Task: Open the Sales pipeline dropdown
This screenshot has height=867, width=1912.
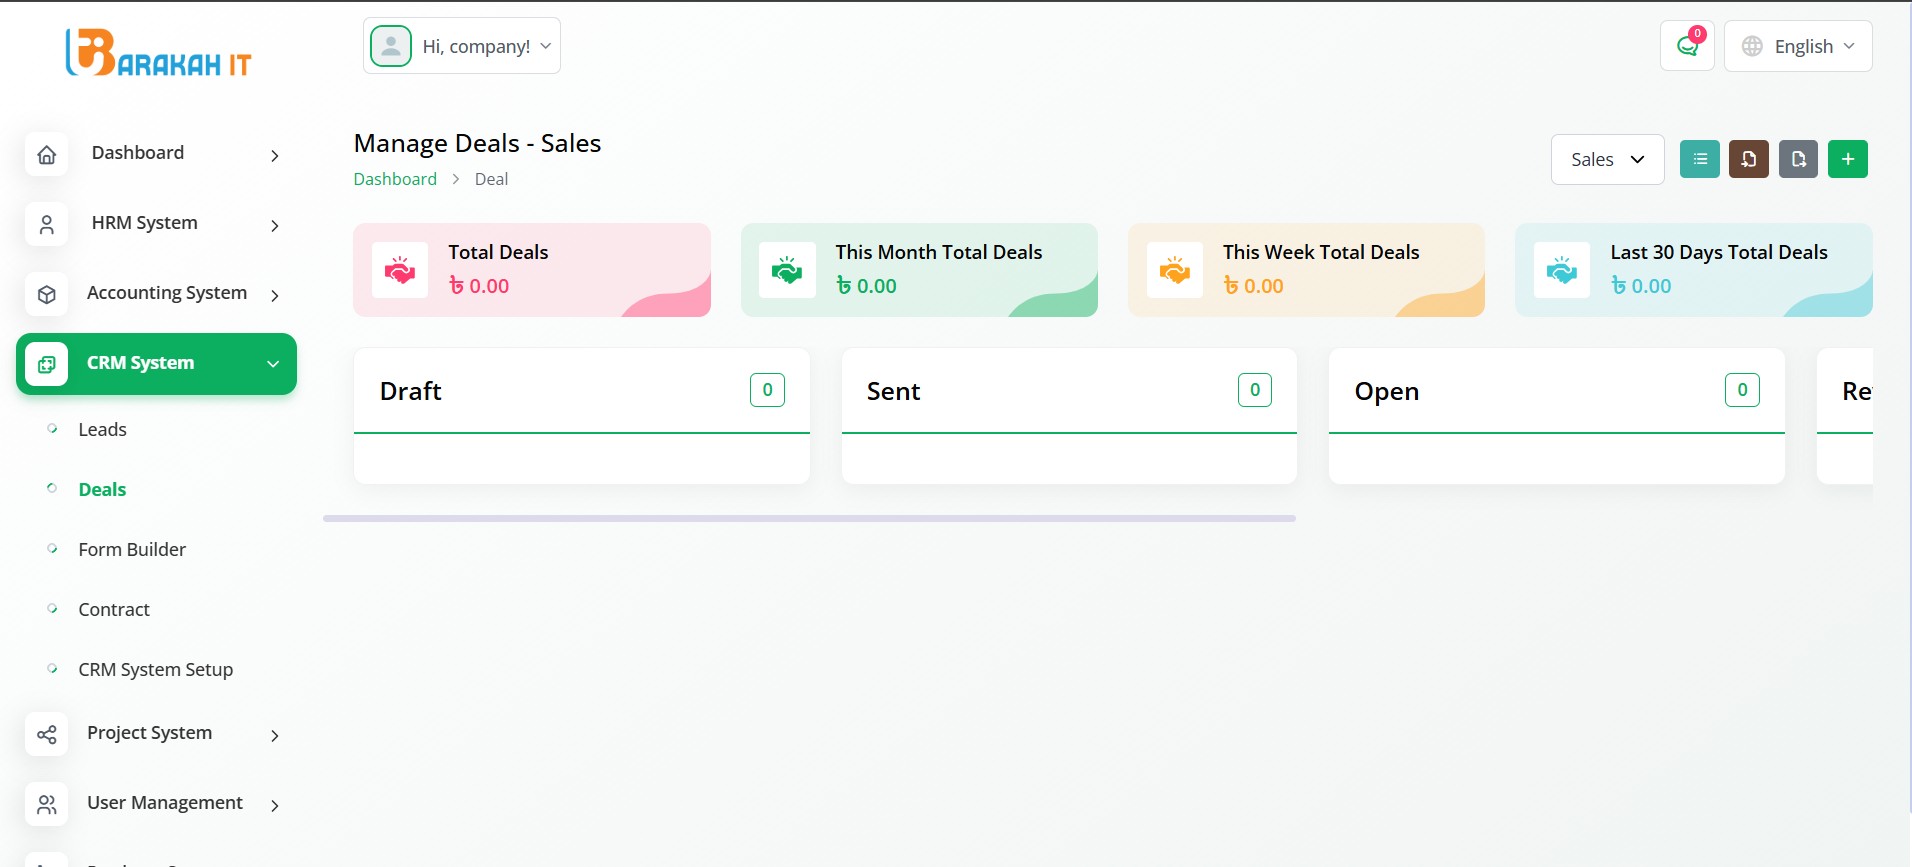Action: [1606, 159]
